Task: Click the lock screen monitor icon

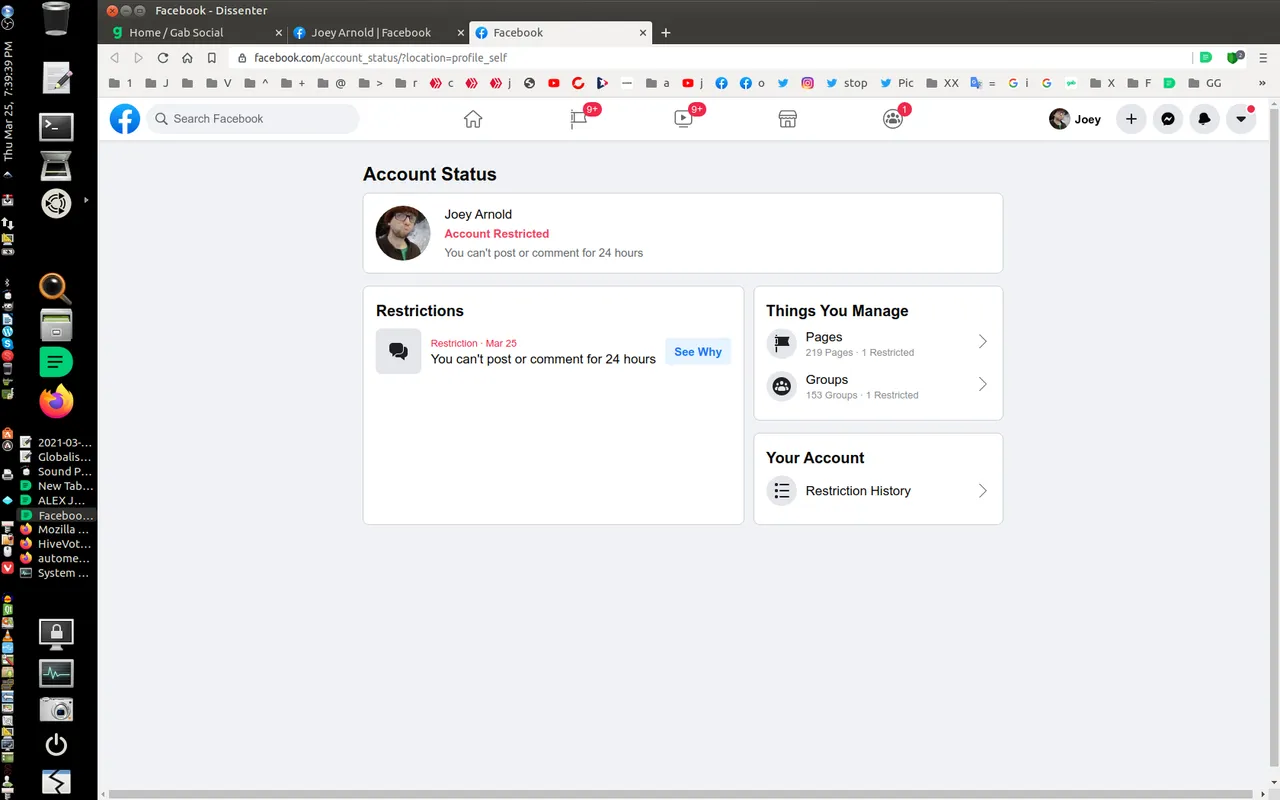Action: point(56,633)
